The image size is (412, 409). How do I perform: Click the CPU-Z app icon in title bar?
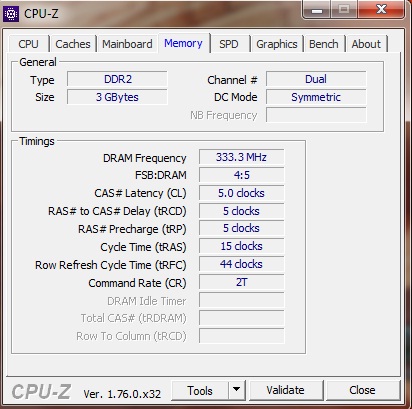[x=11, y=14]
